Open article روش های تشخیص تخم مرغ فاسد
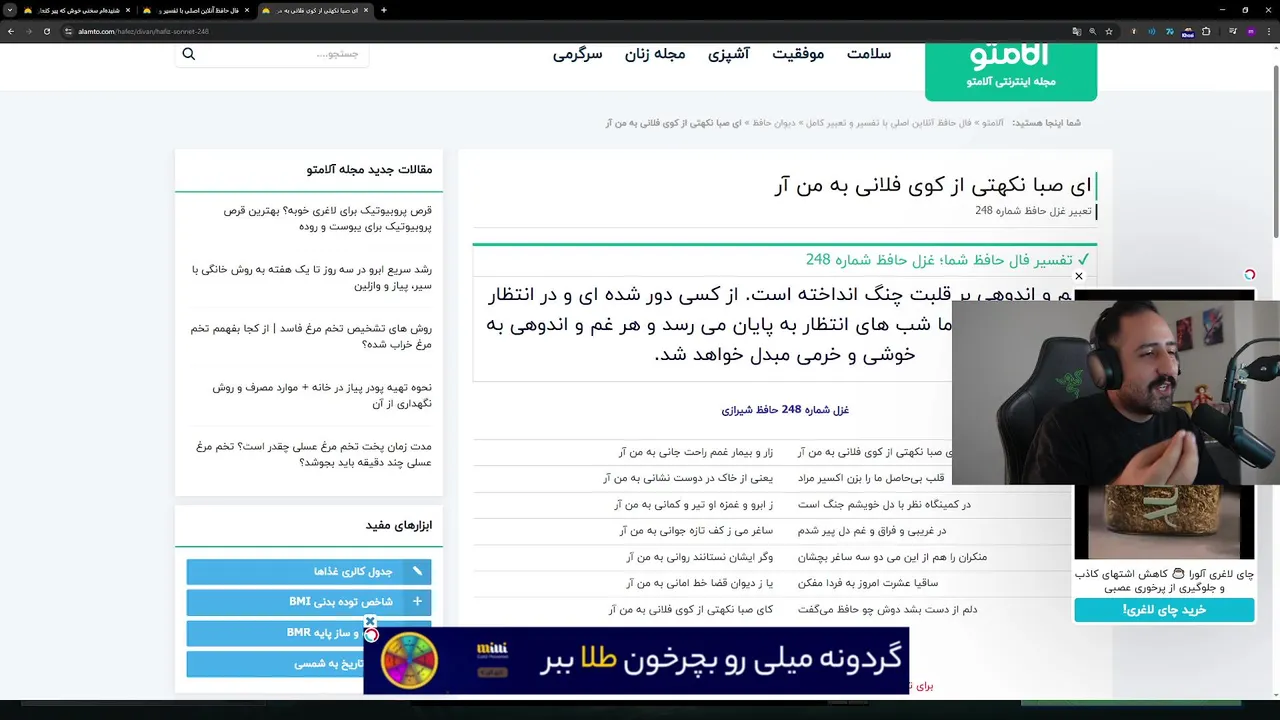 [312, 336]
